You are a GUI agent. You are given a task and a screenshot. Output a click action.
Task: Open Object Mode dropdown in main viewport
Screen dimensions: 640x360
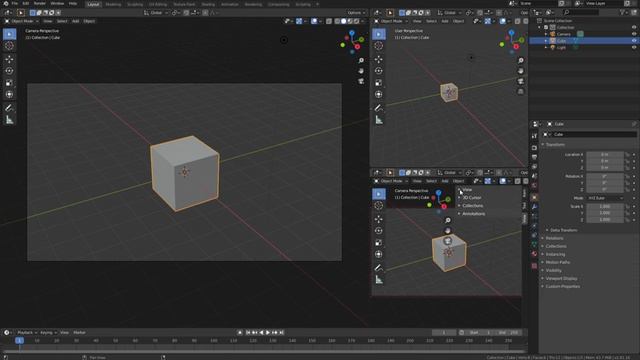[22, 21]
